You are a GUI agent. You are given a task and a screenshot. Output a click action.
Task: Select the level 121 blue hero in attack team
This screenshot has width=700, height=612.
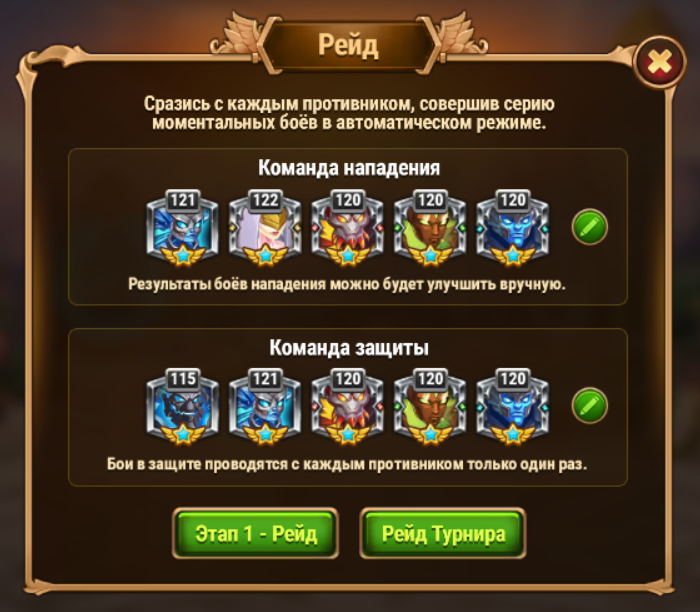click(x=183, y=228)
